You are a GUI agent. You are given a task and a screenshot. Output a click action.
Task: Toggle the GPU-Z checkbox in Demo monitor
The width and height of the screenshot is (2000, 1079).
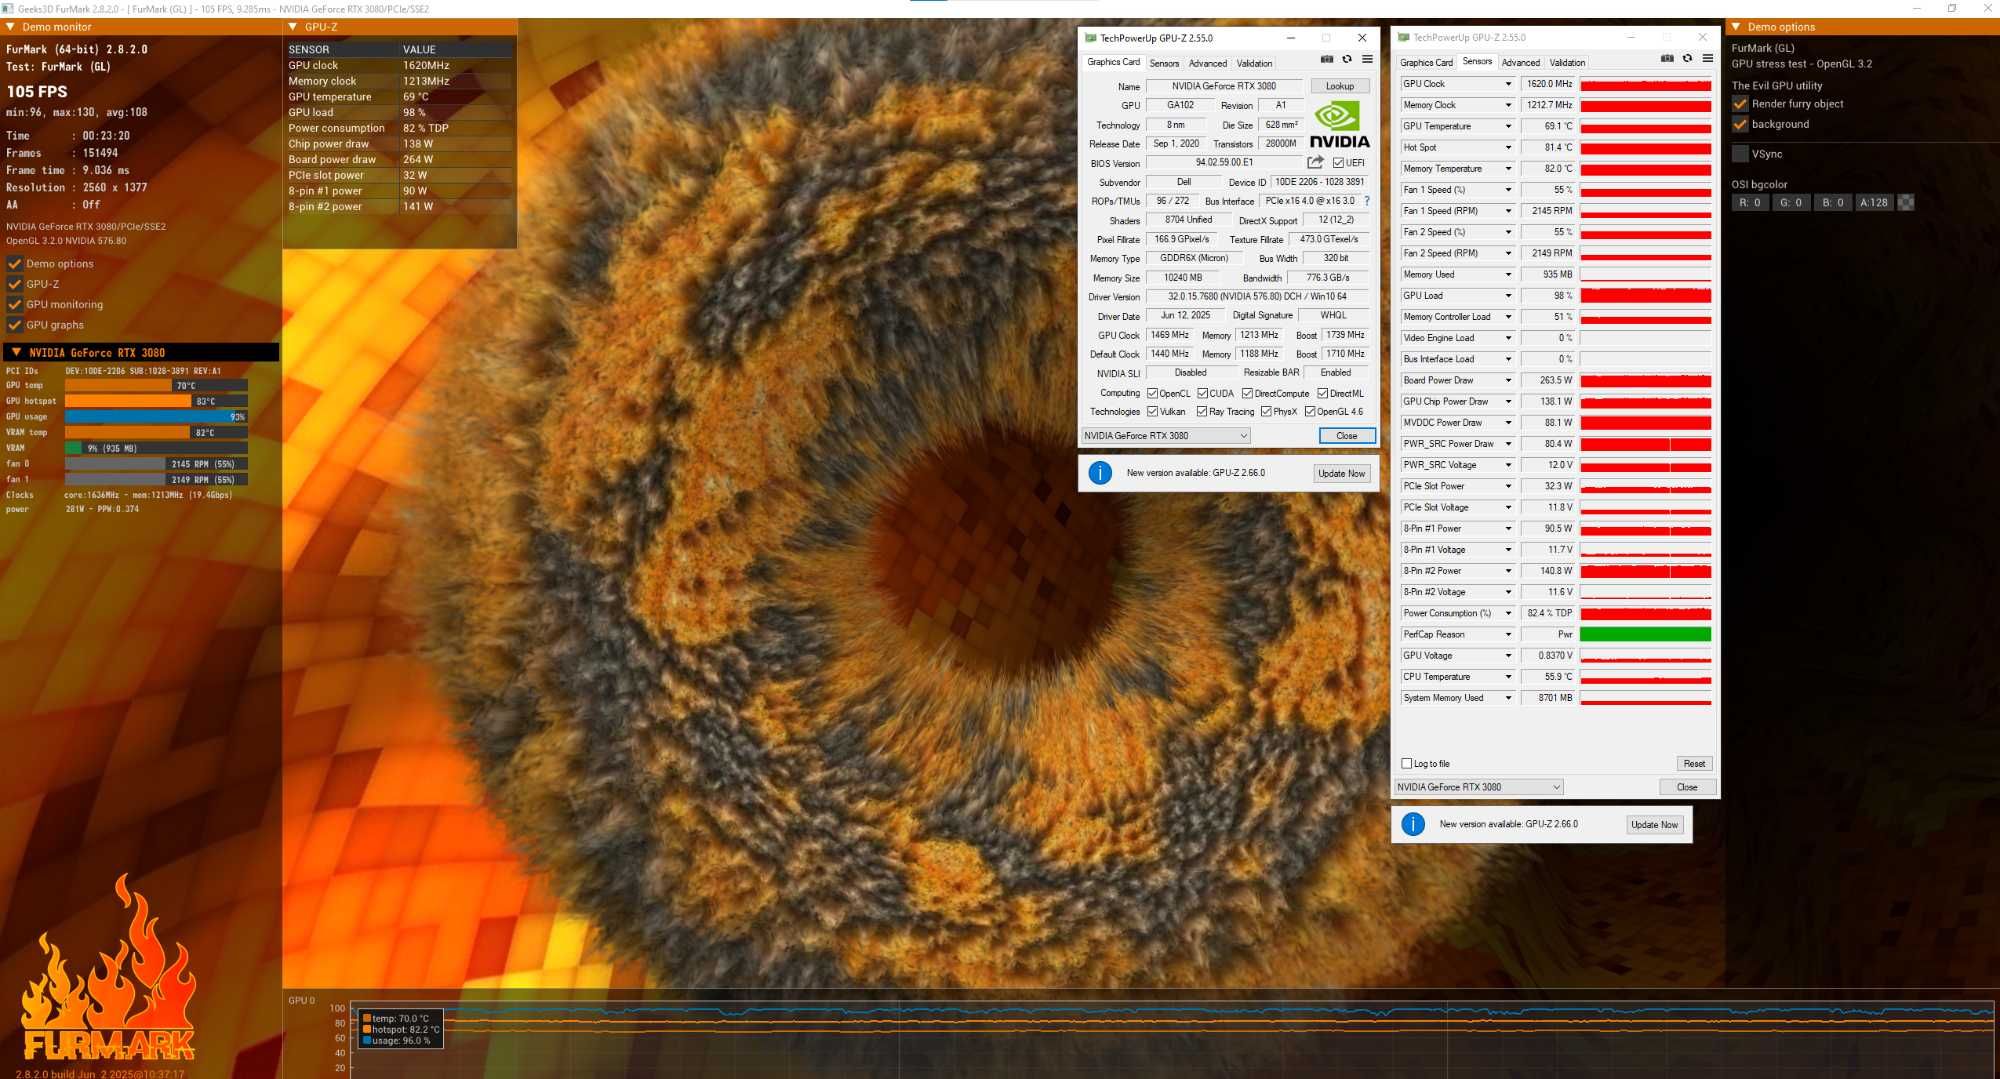pos(15,284)
